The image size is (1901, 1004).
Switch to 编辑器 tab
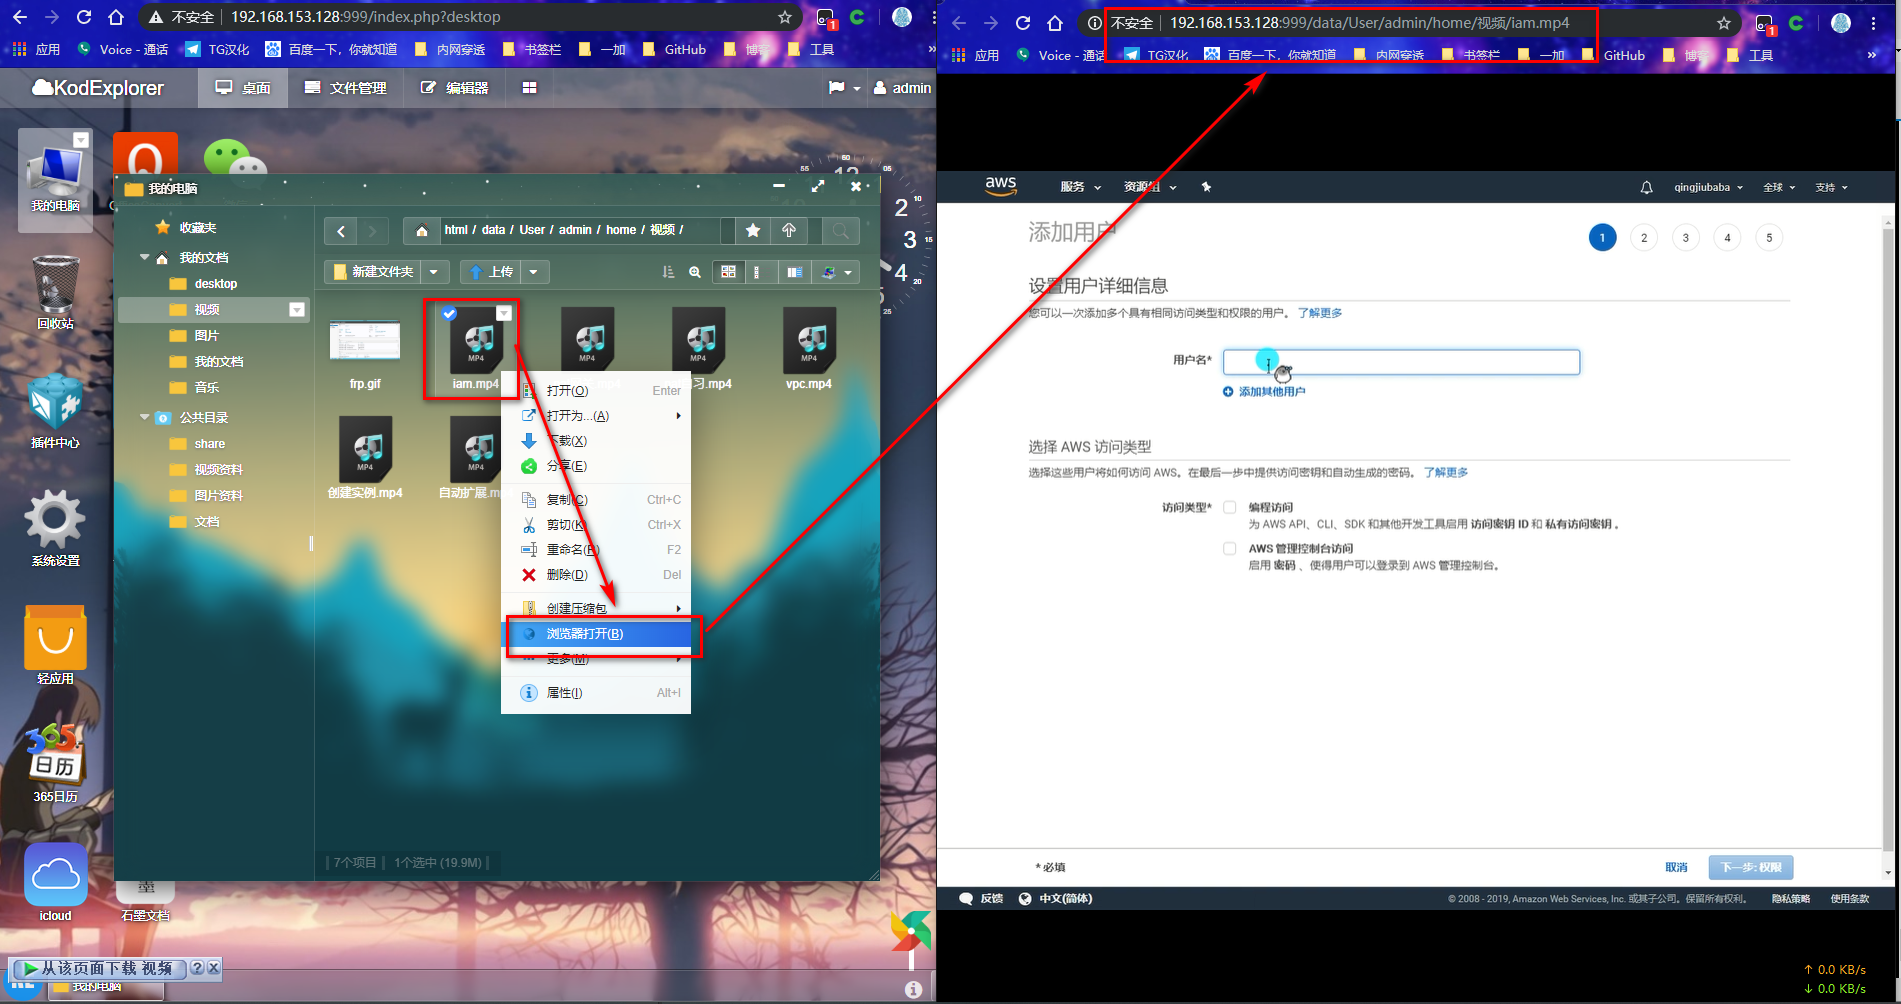click(455, 88)
